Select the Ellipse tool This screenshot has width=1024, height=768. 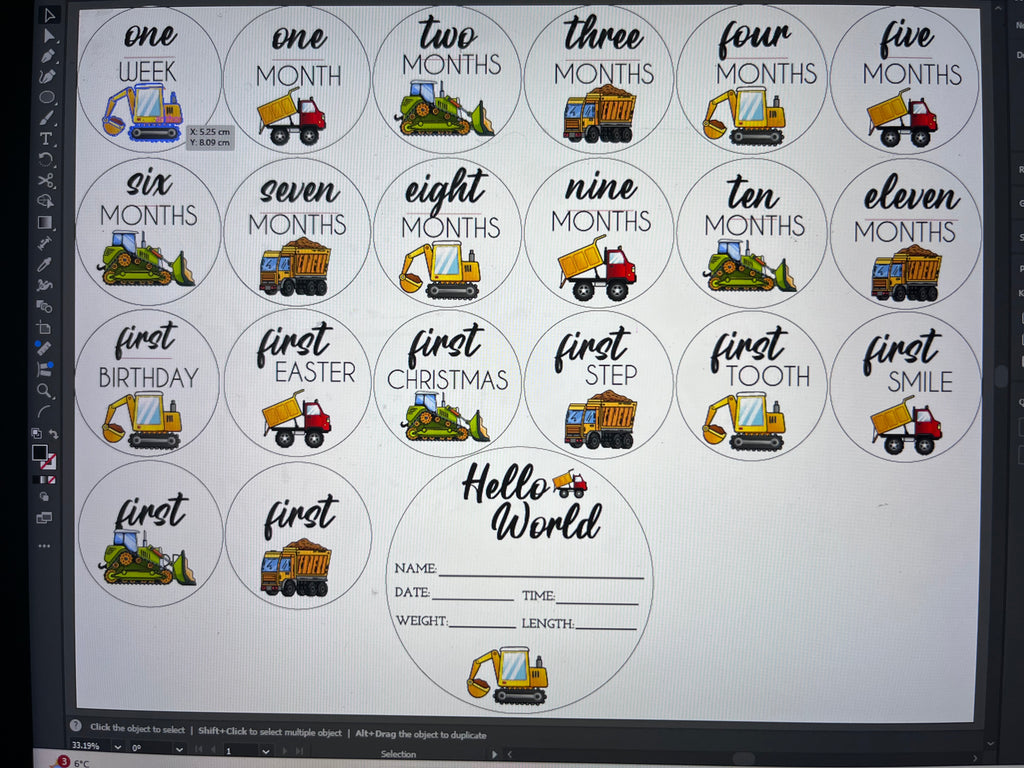point(46,97)
